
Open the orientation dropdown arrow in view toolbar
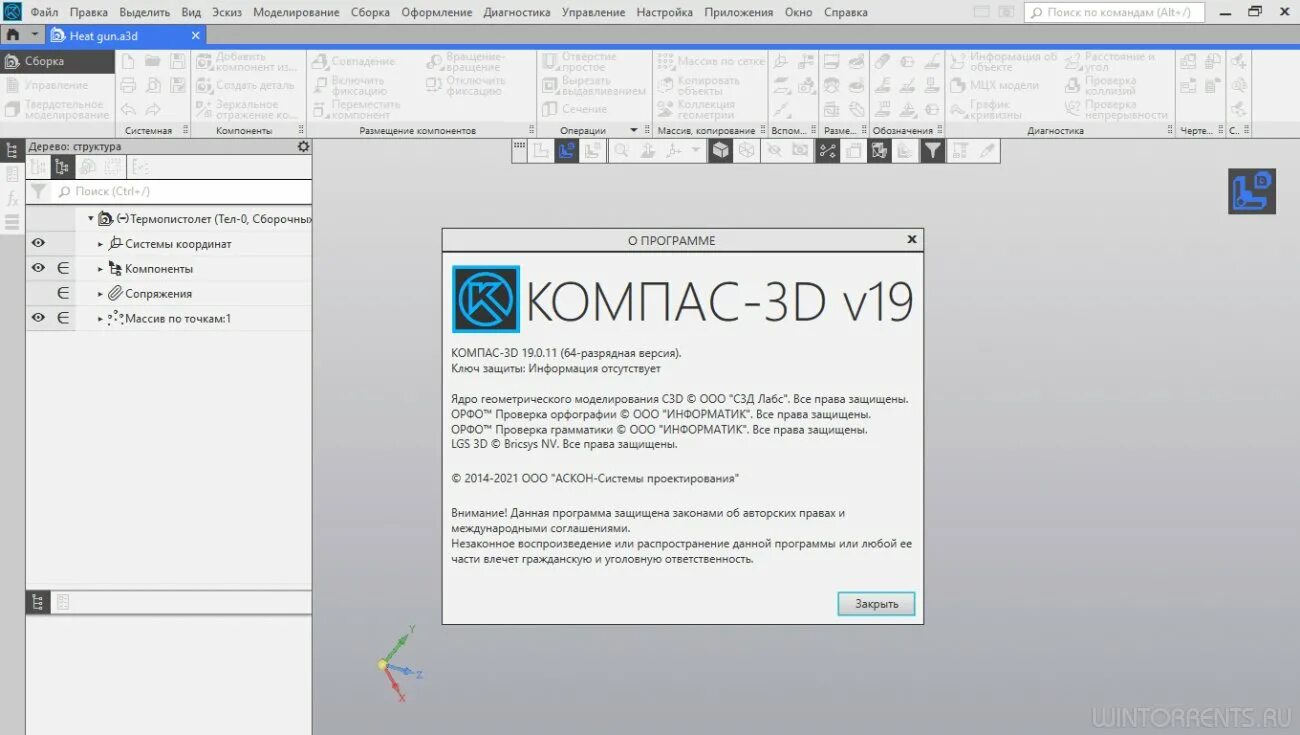(x=697, y=151)
